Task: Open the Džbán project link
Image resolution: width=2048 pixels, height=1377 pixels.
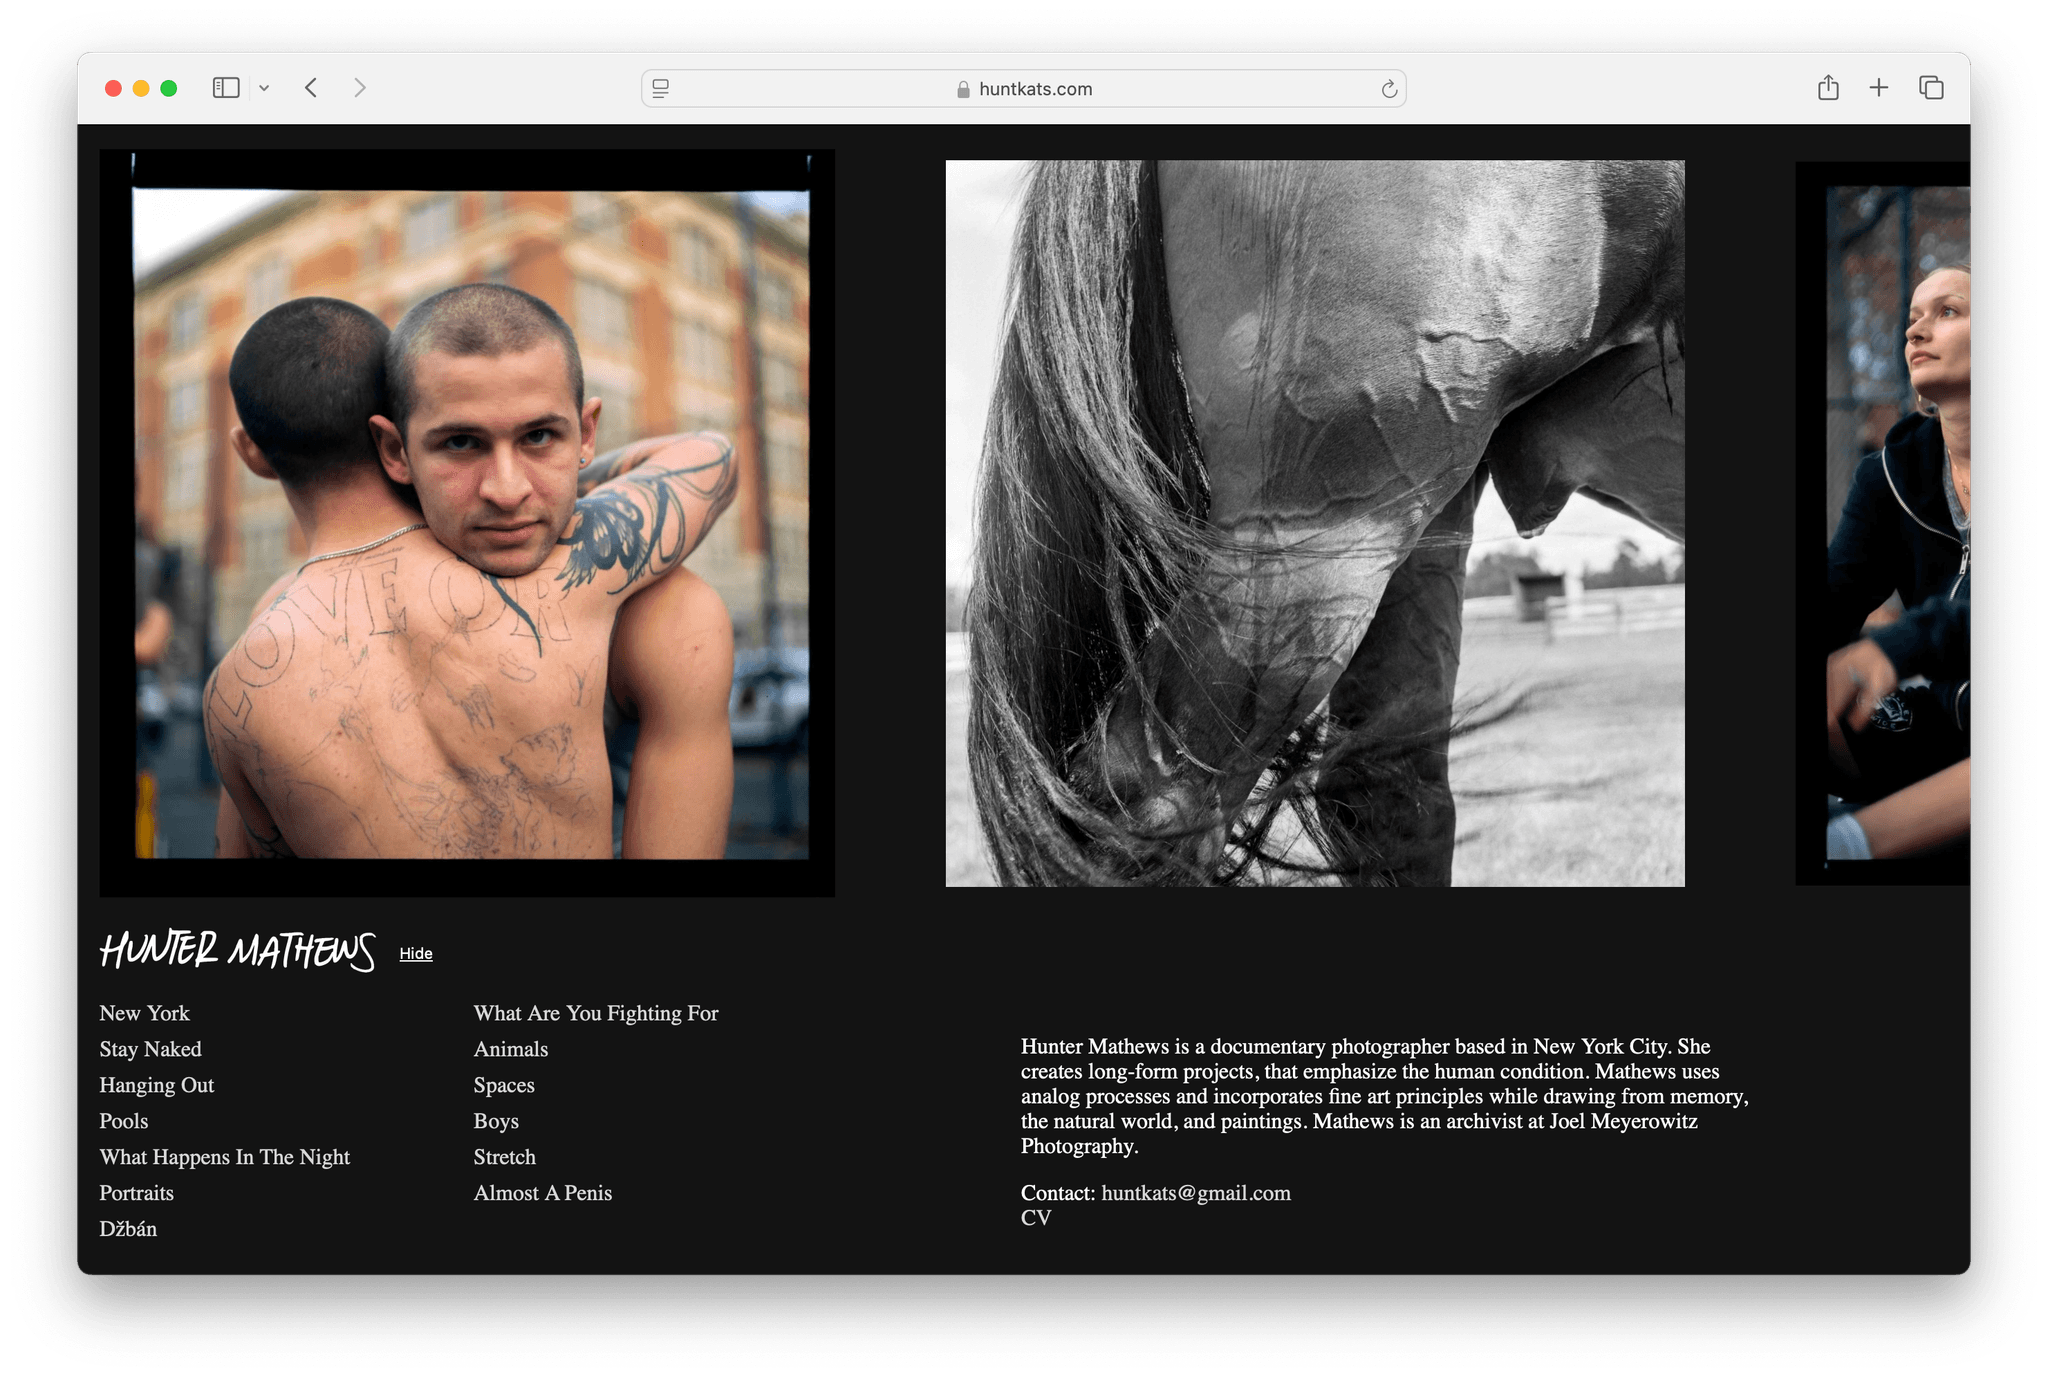Action: [x=128, y=1229]
